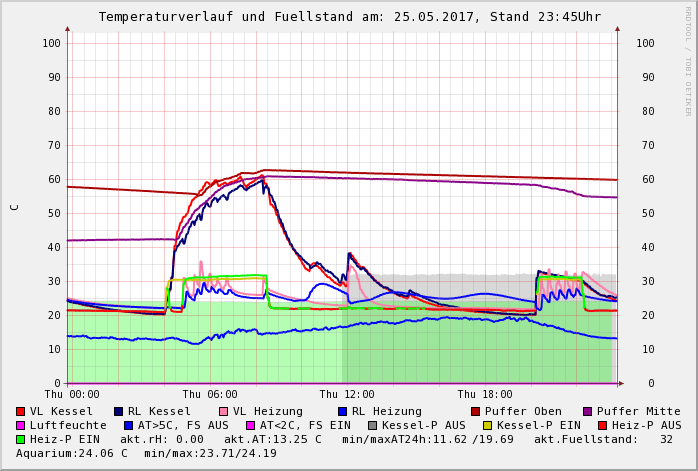The height and width of the screenshot is (471, 698).
Task: Select the red Heiz-P AUS swatch
Action: pyautogui.click(x=588, y=425)
